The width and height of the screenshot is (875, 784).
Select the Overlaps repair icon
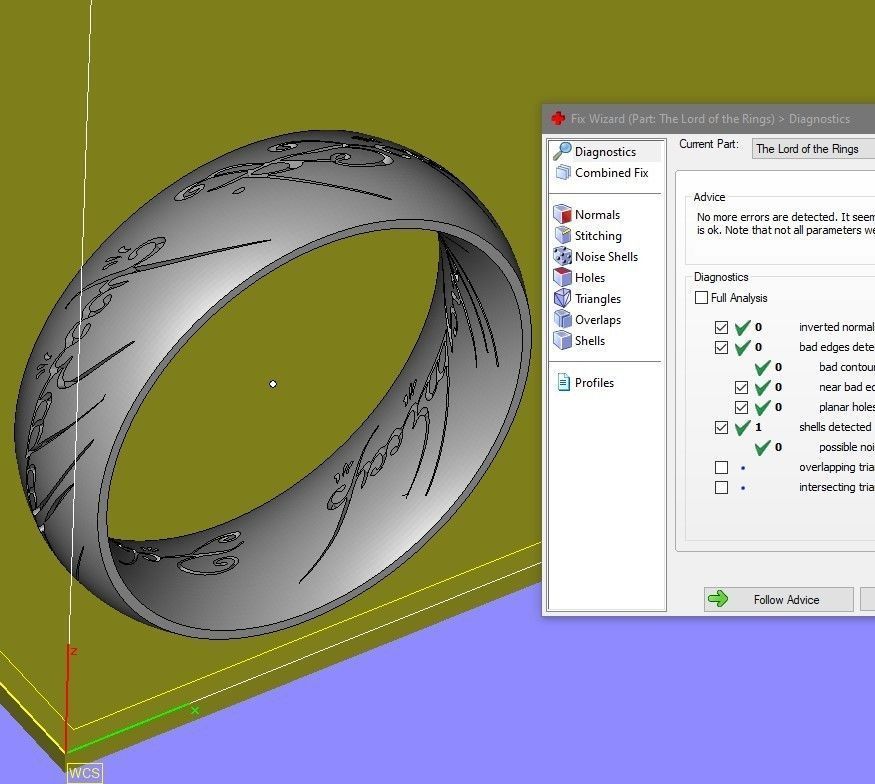[562, 319]
